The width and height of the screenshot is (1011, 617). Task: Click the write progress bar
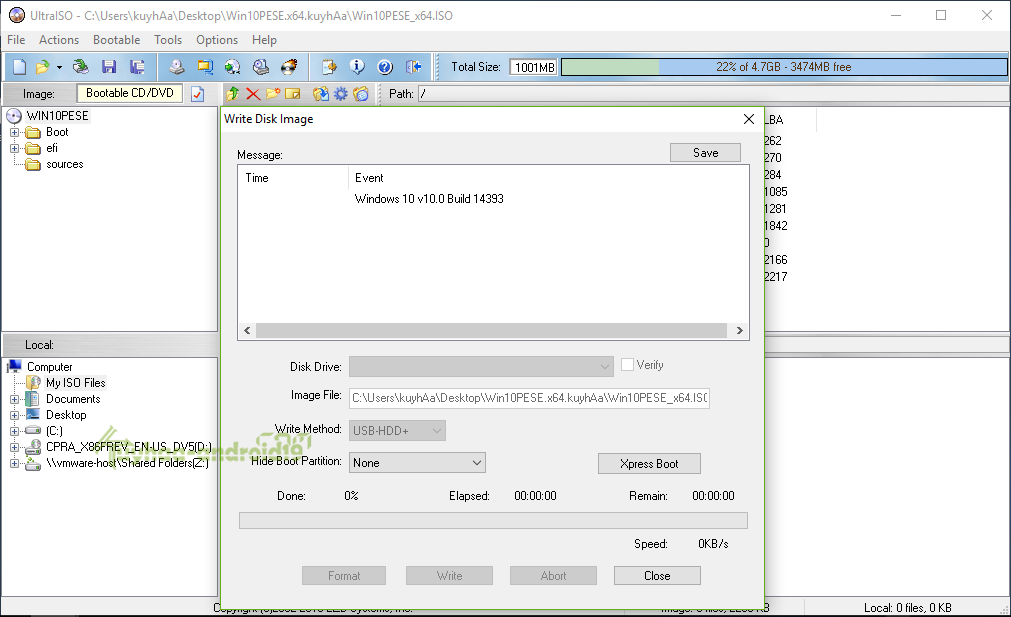coord(493,520)
